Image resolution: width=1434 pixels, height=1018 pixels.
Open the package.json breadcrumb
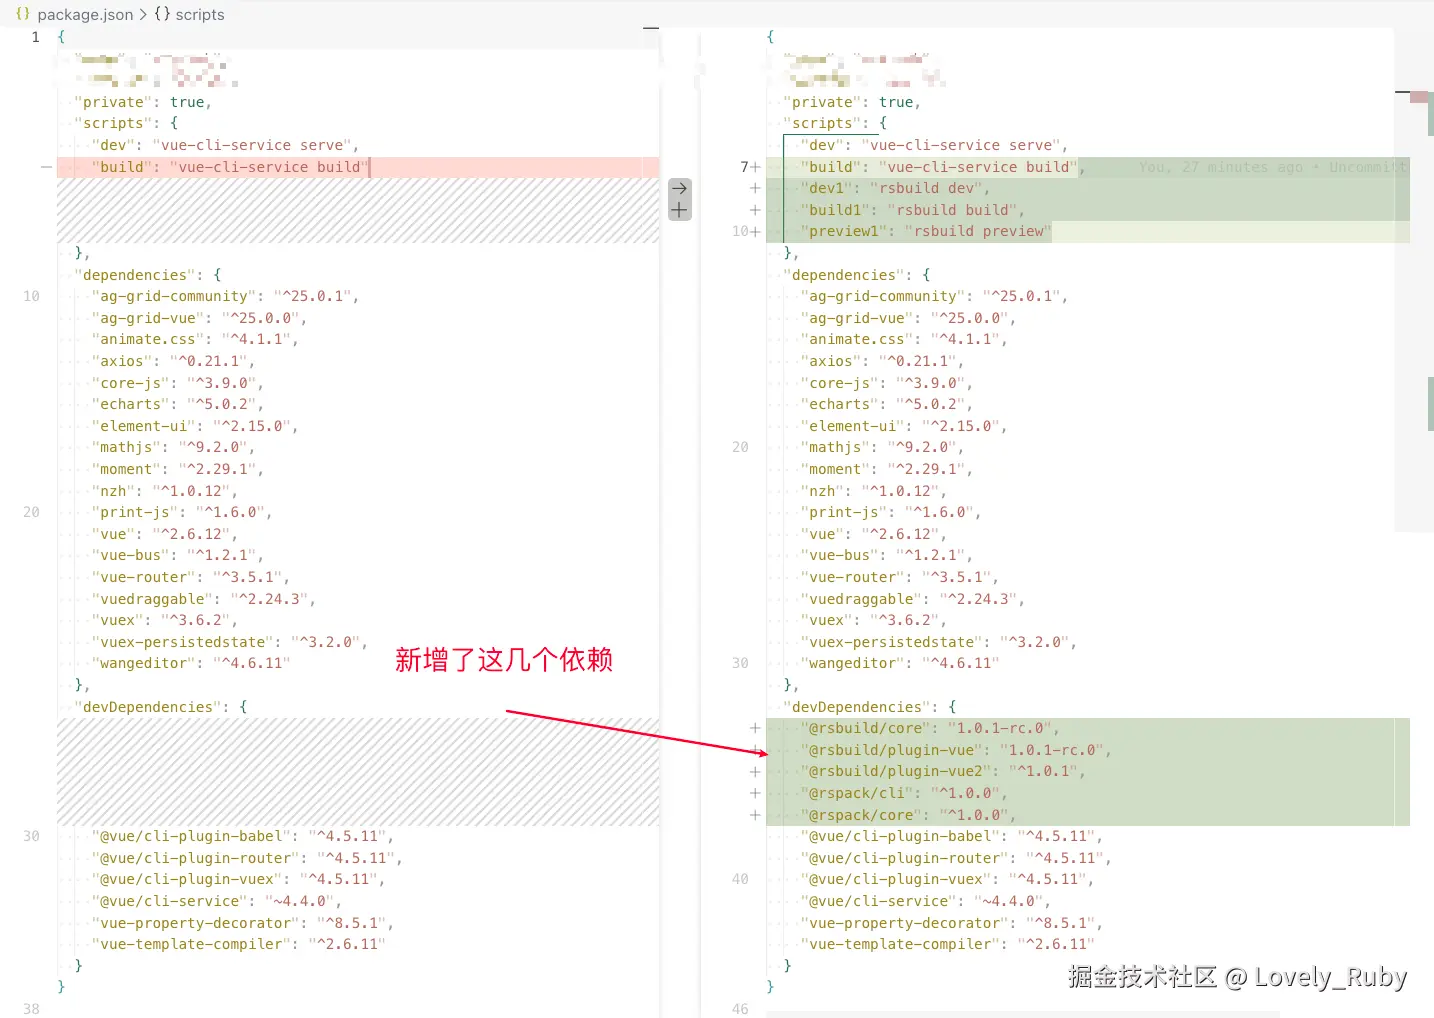pos(85,14)
